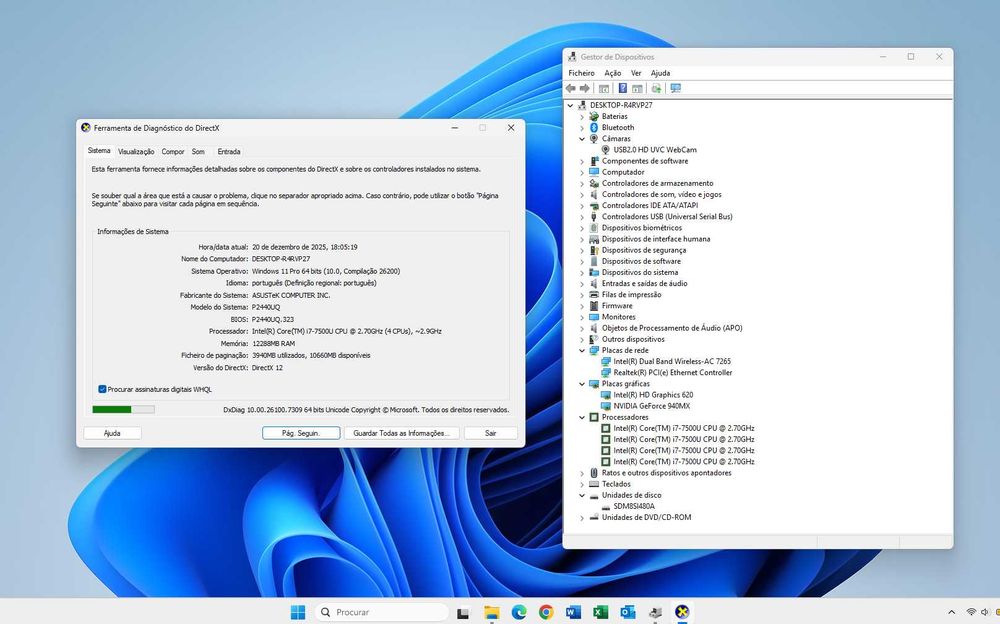
Task: Click the Sair button
Action: pyautogui.click(x=490, y=433)
